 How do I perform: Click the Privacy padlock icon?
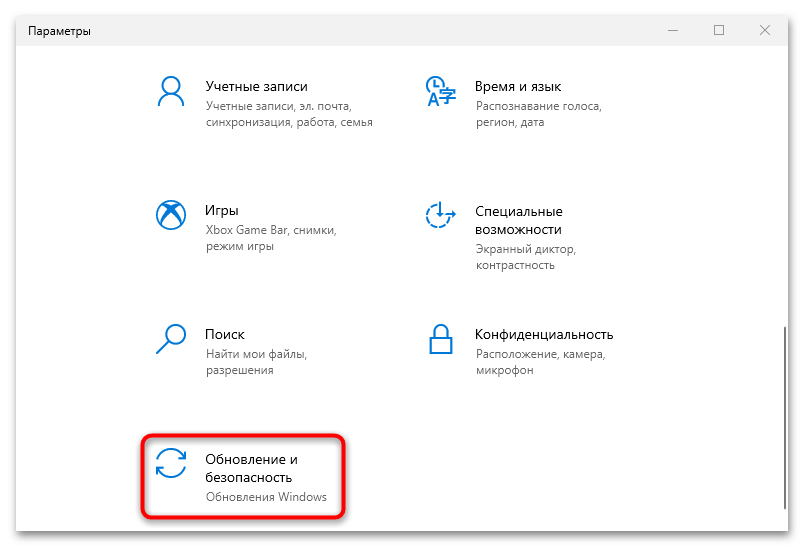(440, 339)
